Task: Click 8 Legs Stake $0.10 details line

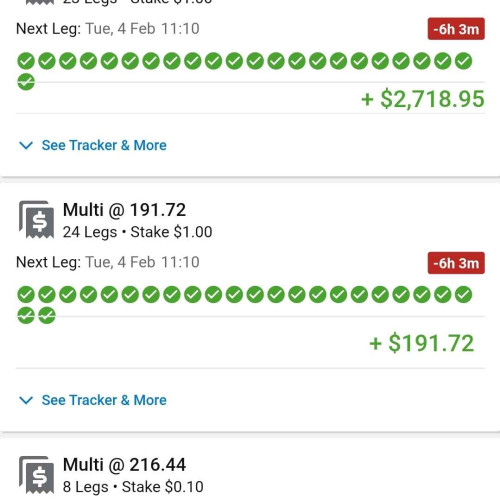Action: coord(133,487)
